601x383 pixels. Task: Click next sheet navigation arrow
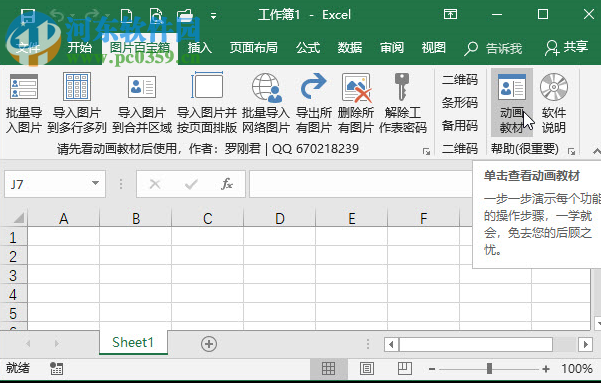(x=57, y=344)
